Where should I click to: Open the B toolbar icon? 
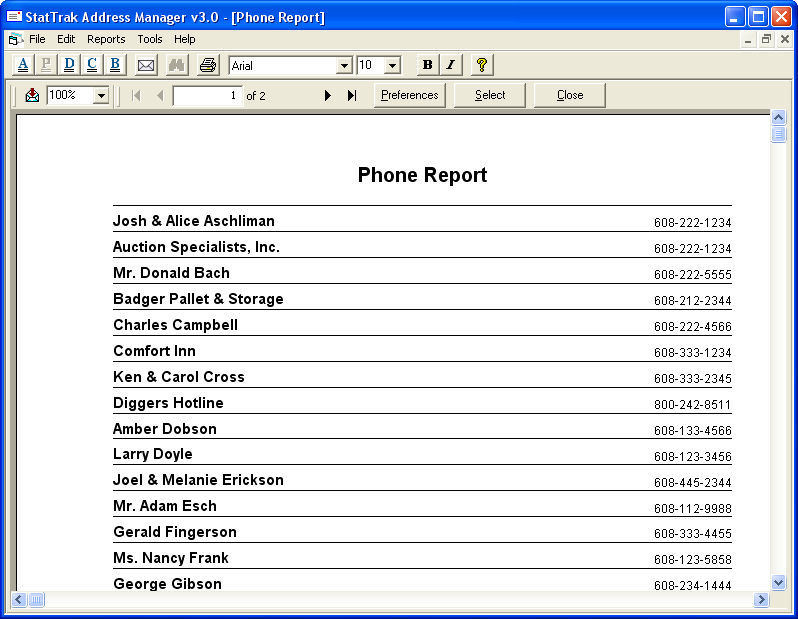coord(115,65)
